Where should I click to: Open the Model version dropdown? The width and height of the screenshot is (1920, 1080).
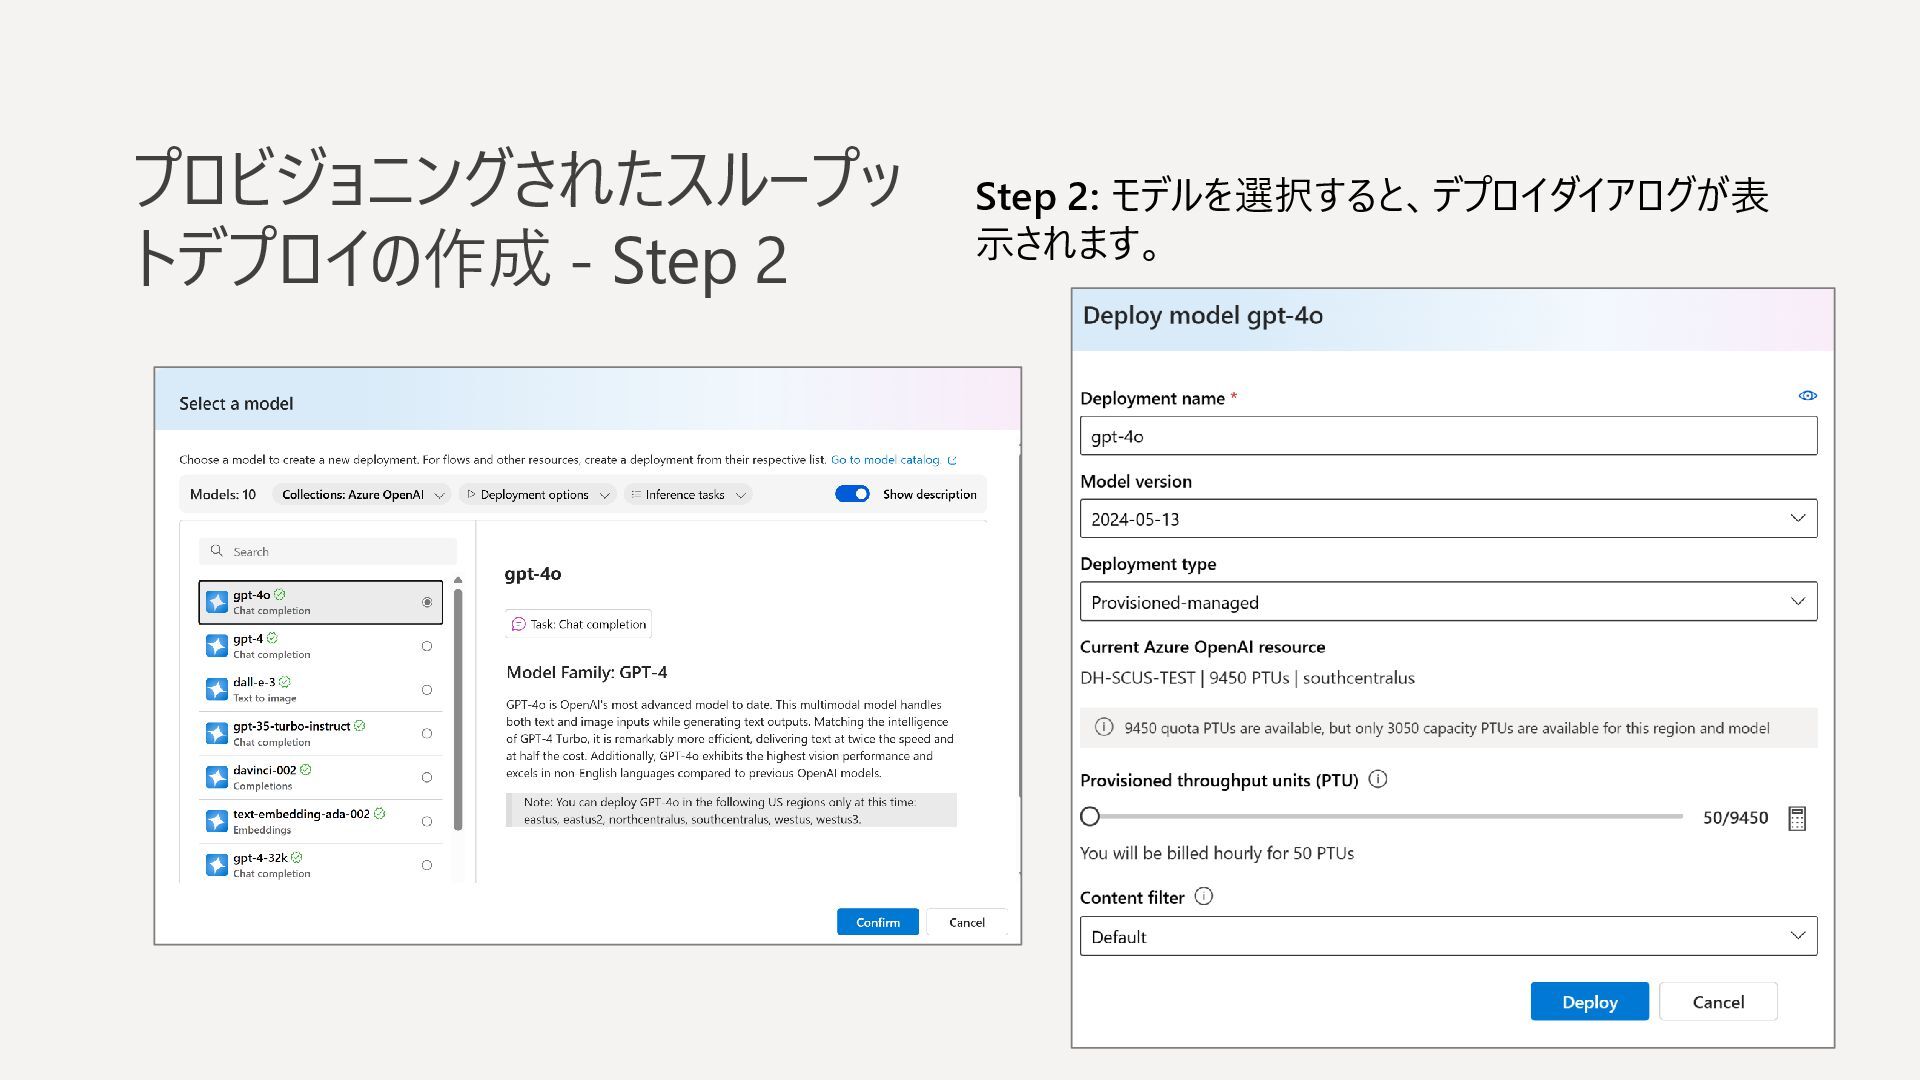tap(1448, 519)
